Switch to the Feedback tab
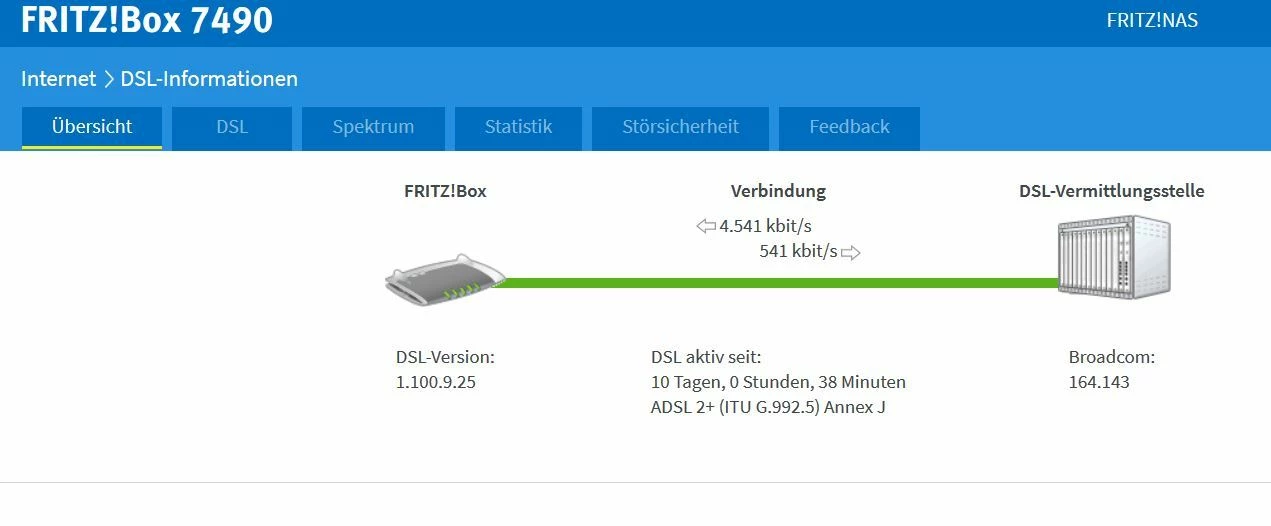This screenshot has width=1271, height=526. point(849,127)
